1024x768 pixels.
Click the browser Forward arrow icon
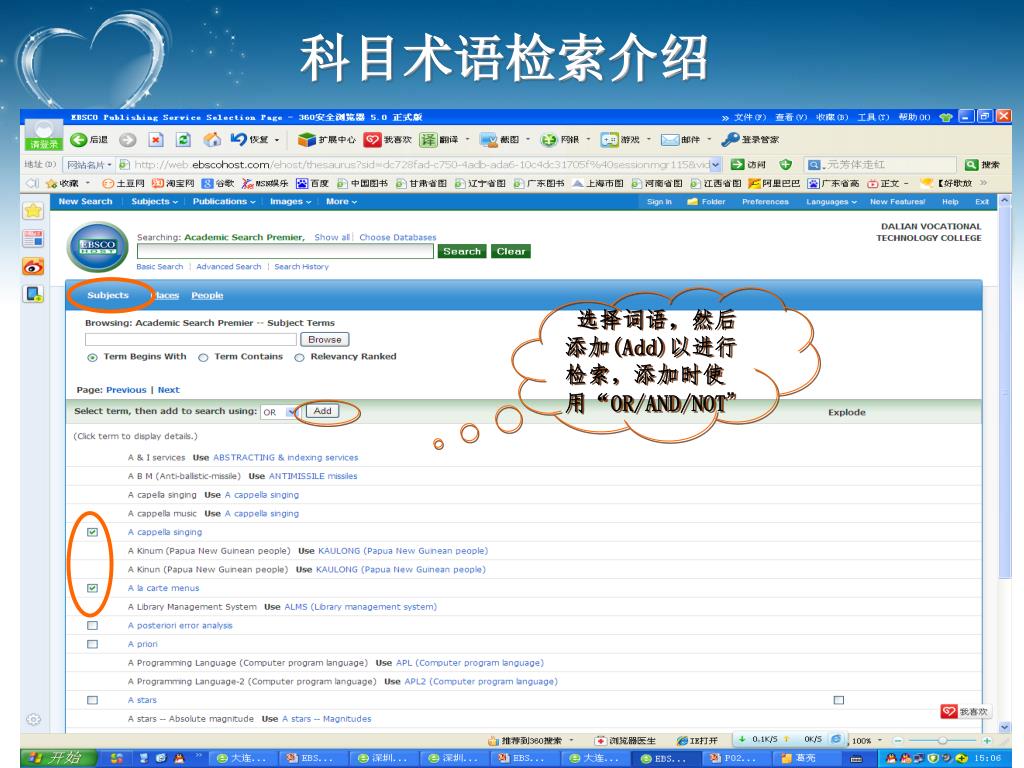[x=127, y=140]
